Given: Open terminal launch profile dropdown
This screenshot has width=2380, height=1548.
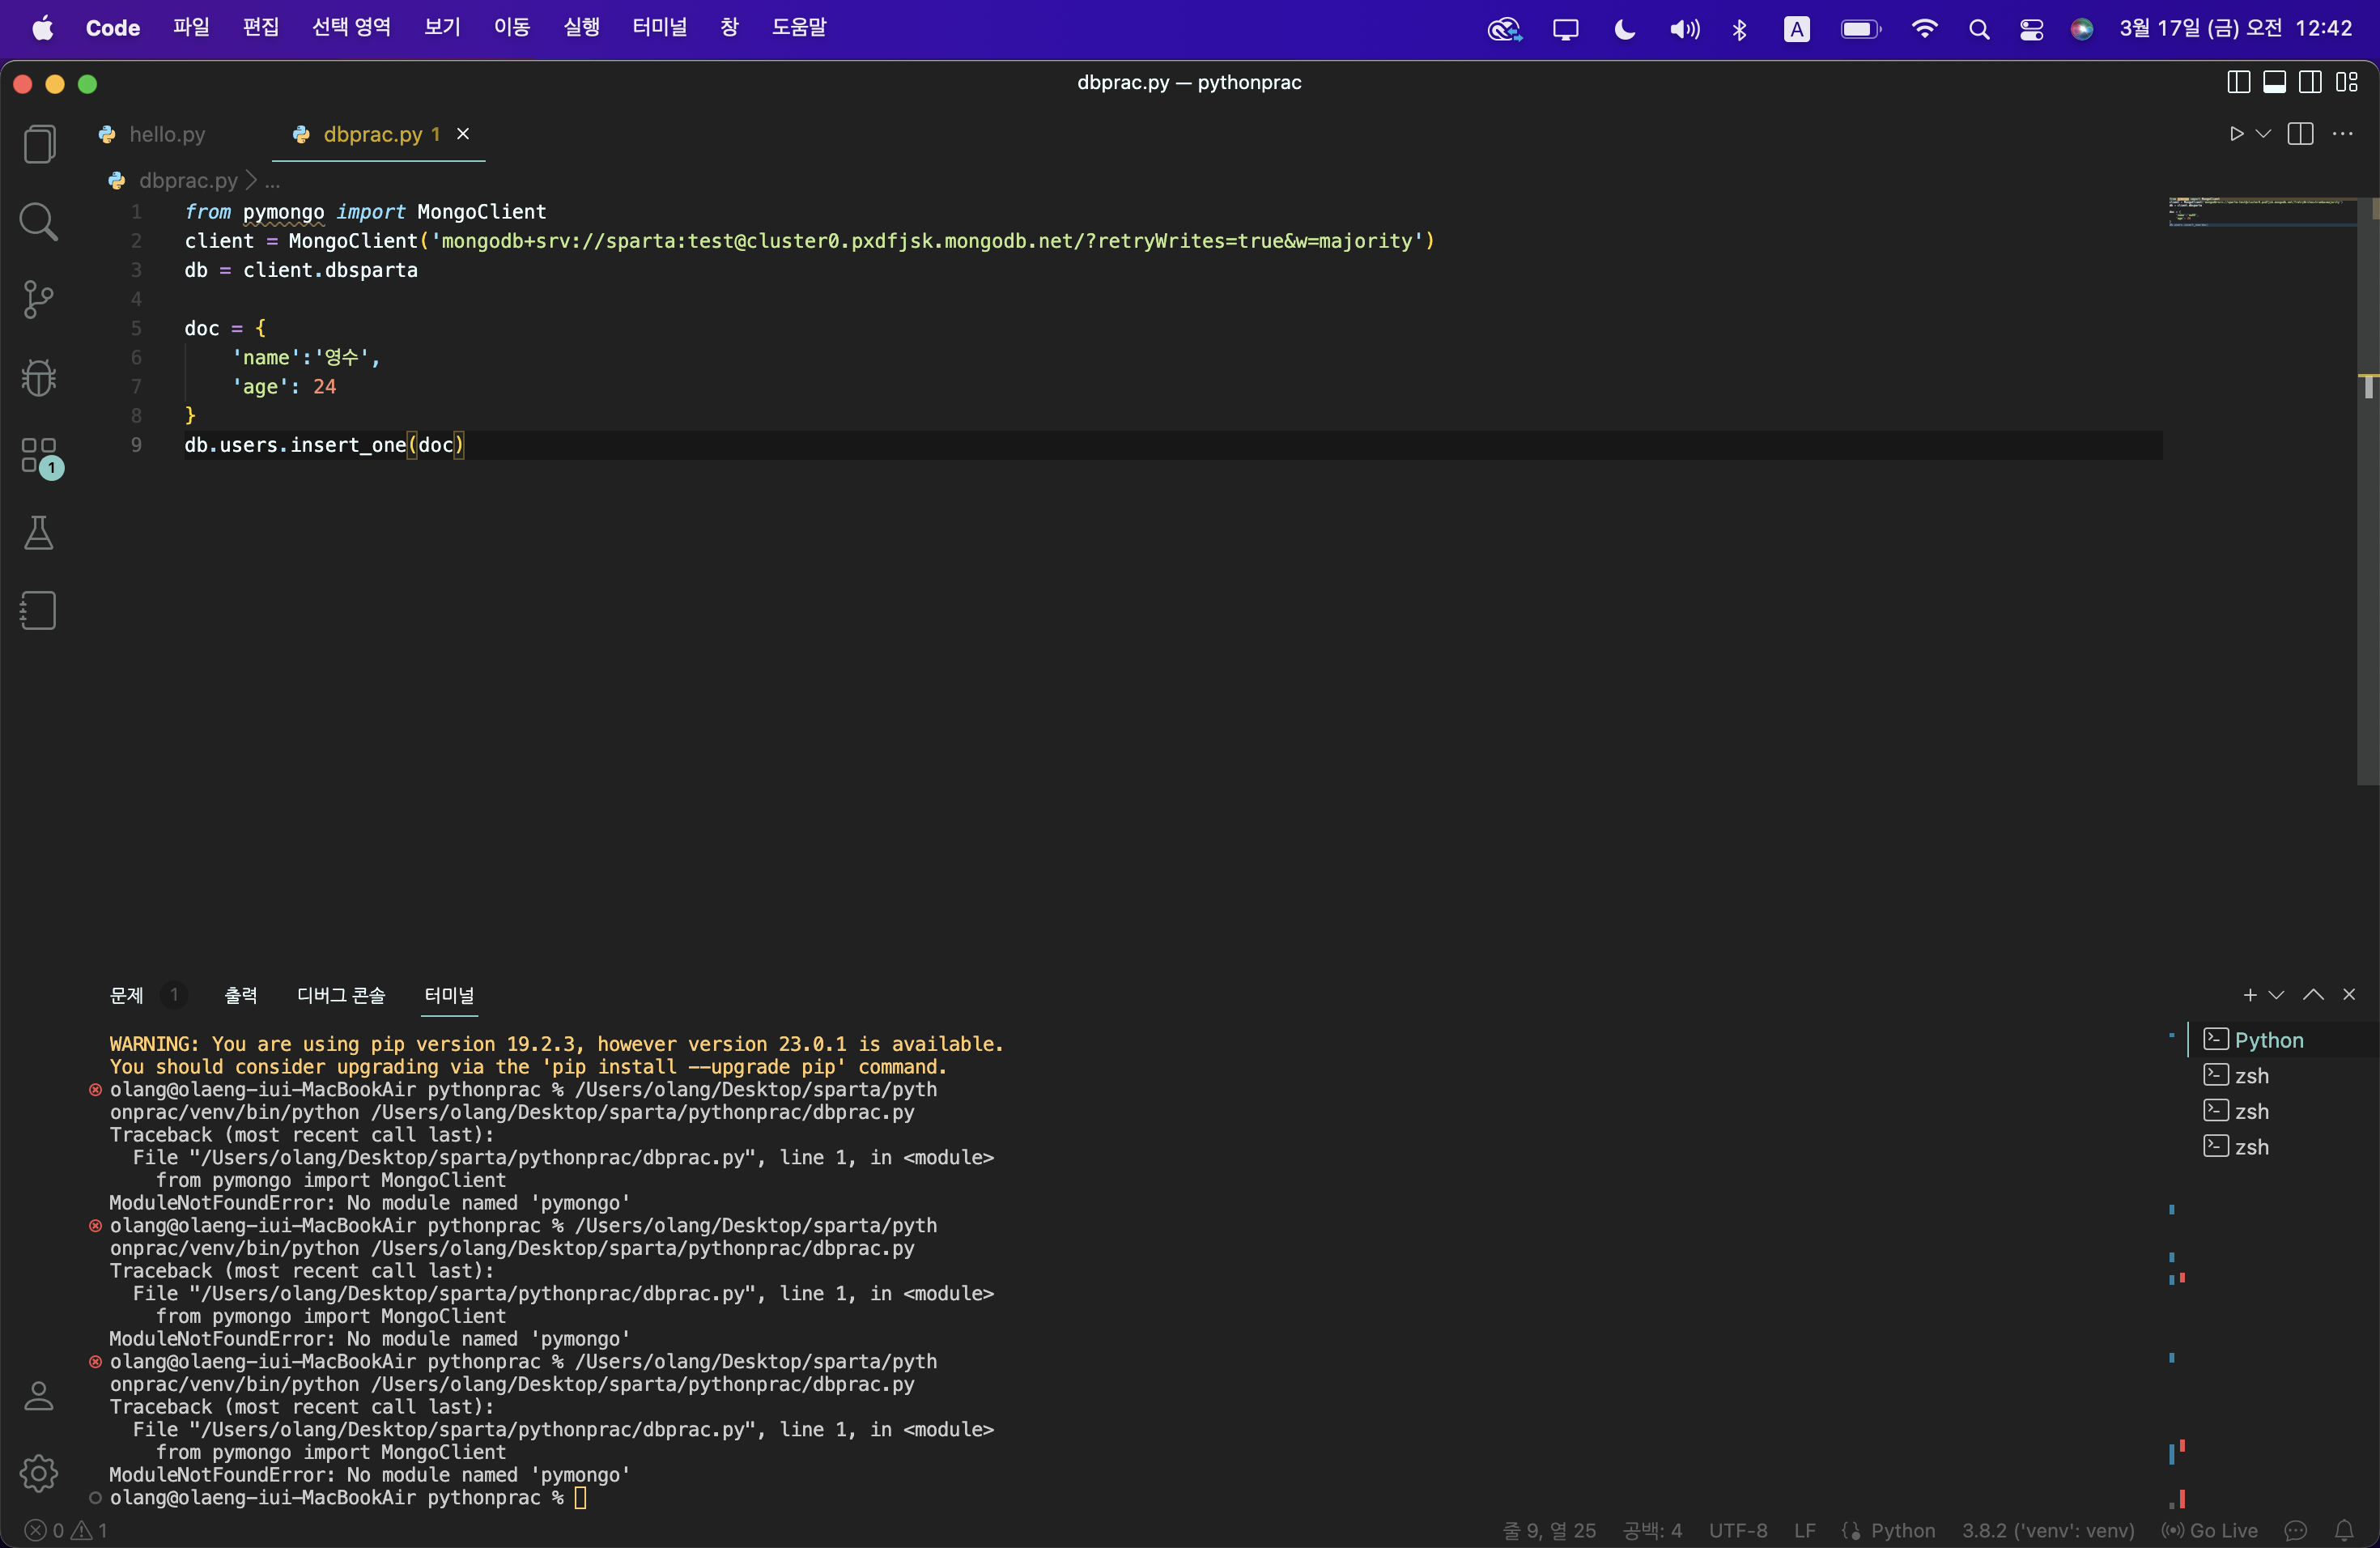Looking at the screenshot, I should click(x=2277, y=995).
